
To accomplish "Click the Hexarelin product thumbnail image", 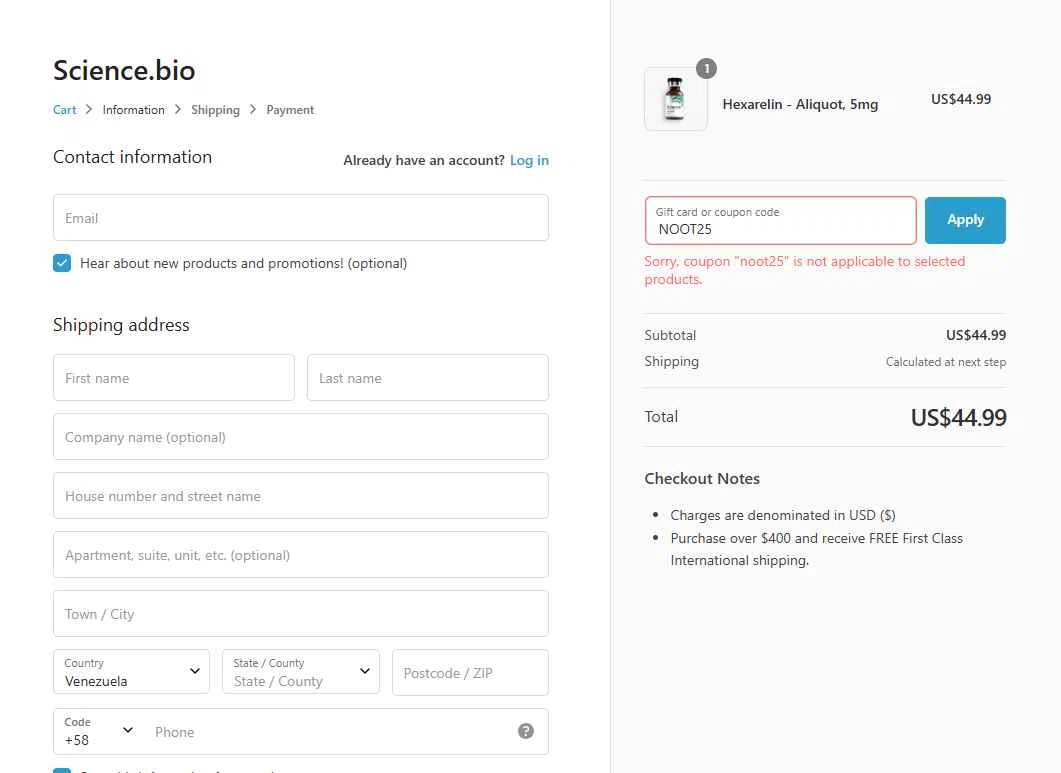I will (675, 99).
